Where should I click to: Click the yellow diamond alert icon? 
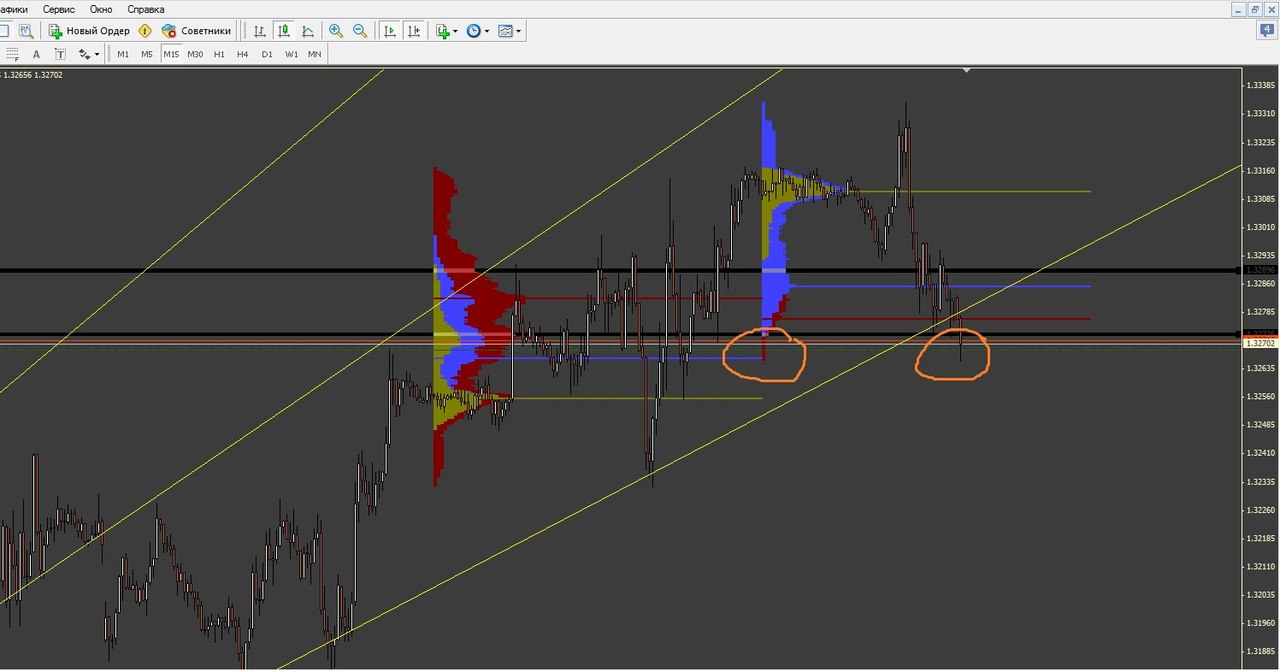coord(145,31)
